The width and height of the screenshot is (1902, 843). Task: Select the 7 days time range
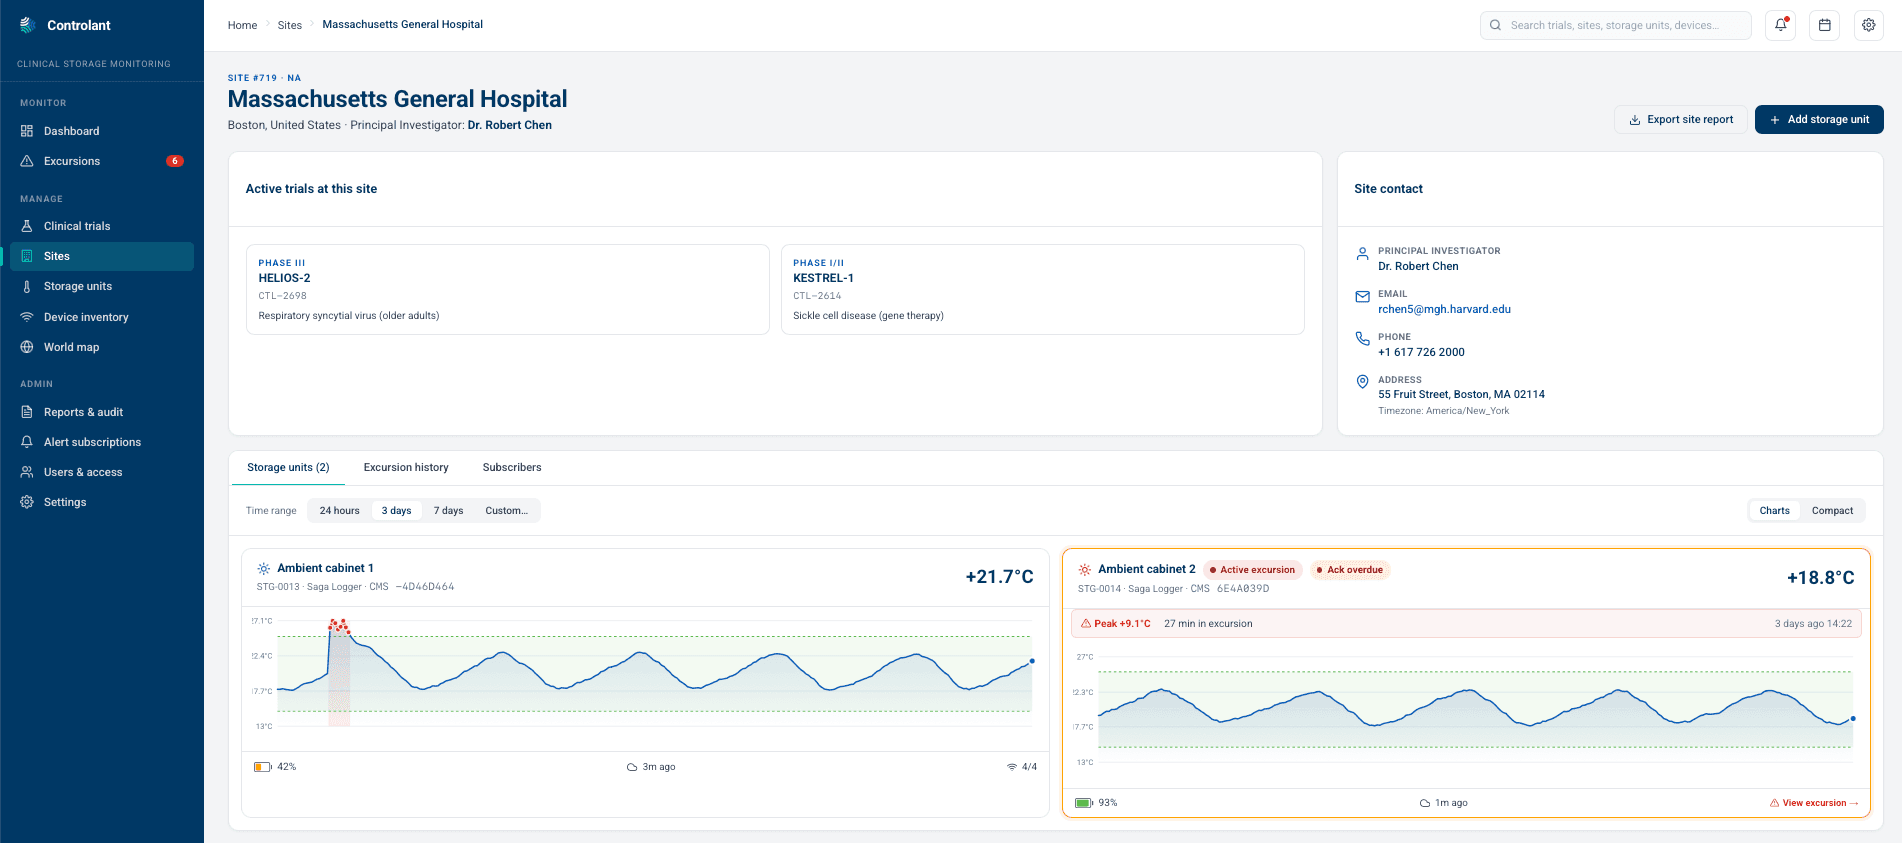(x=448, y=511)
